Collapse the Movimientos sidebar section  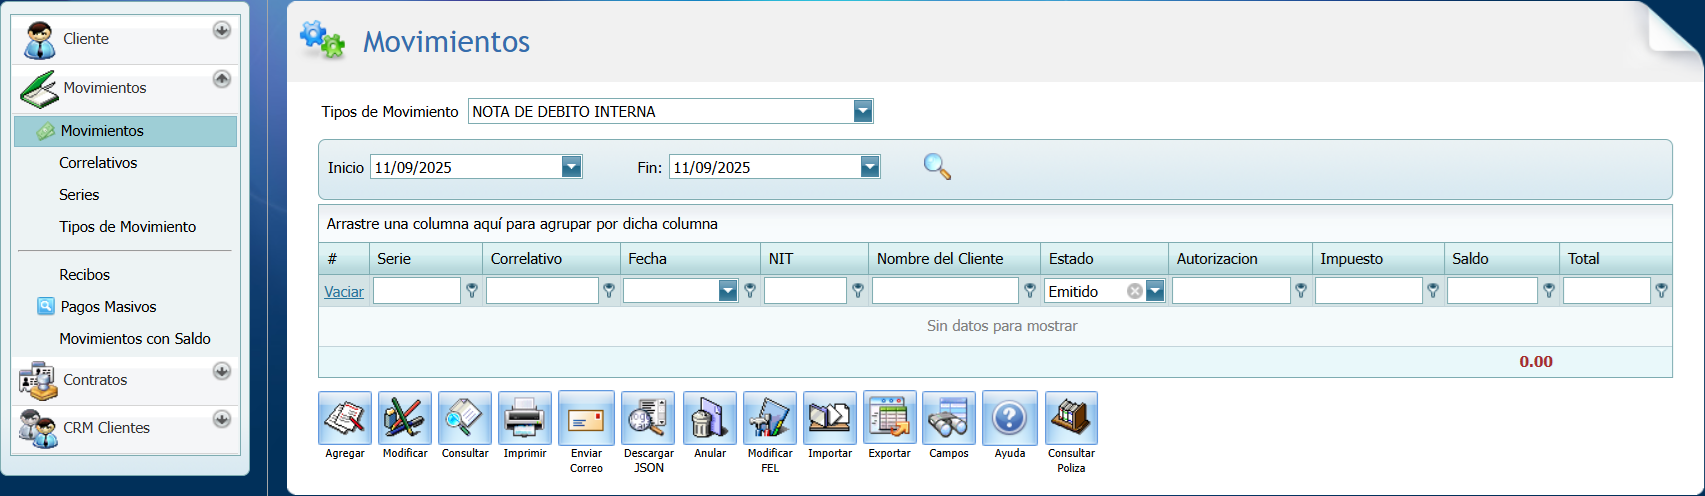point(222,78)
